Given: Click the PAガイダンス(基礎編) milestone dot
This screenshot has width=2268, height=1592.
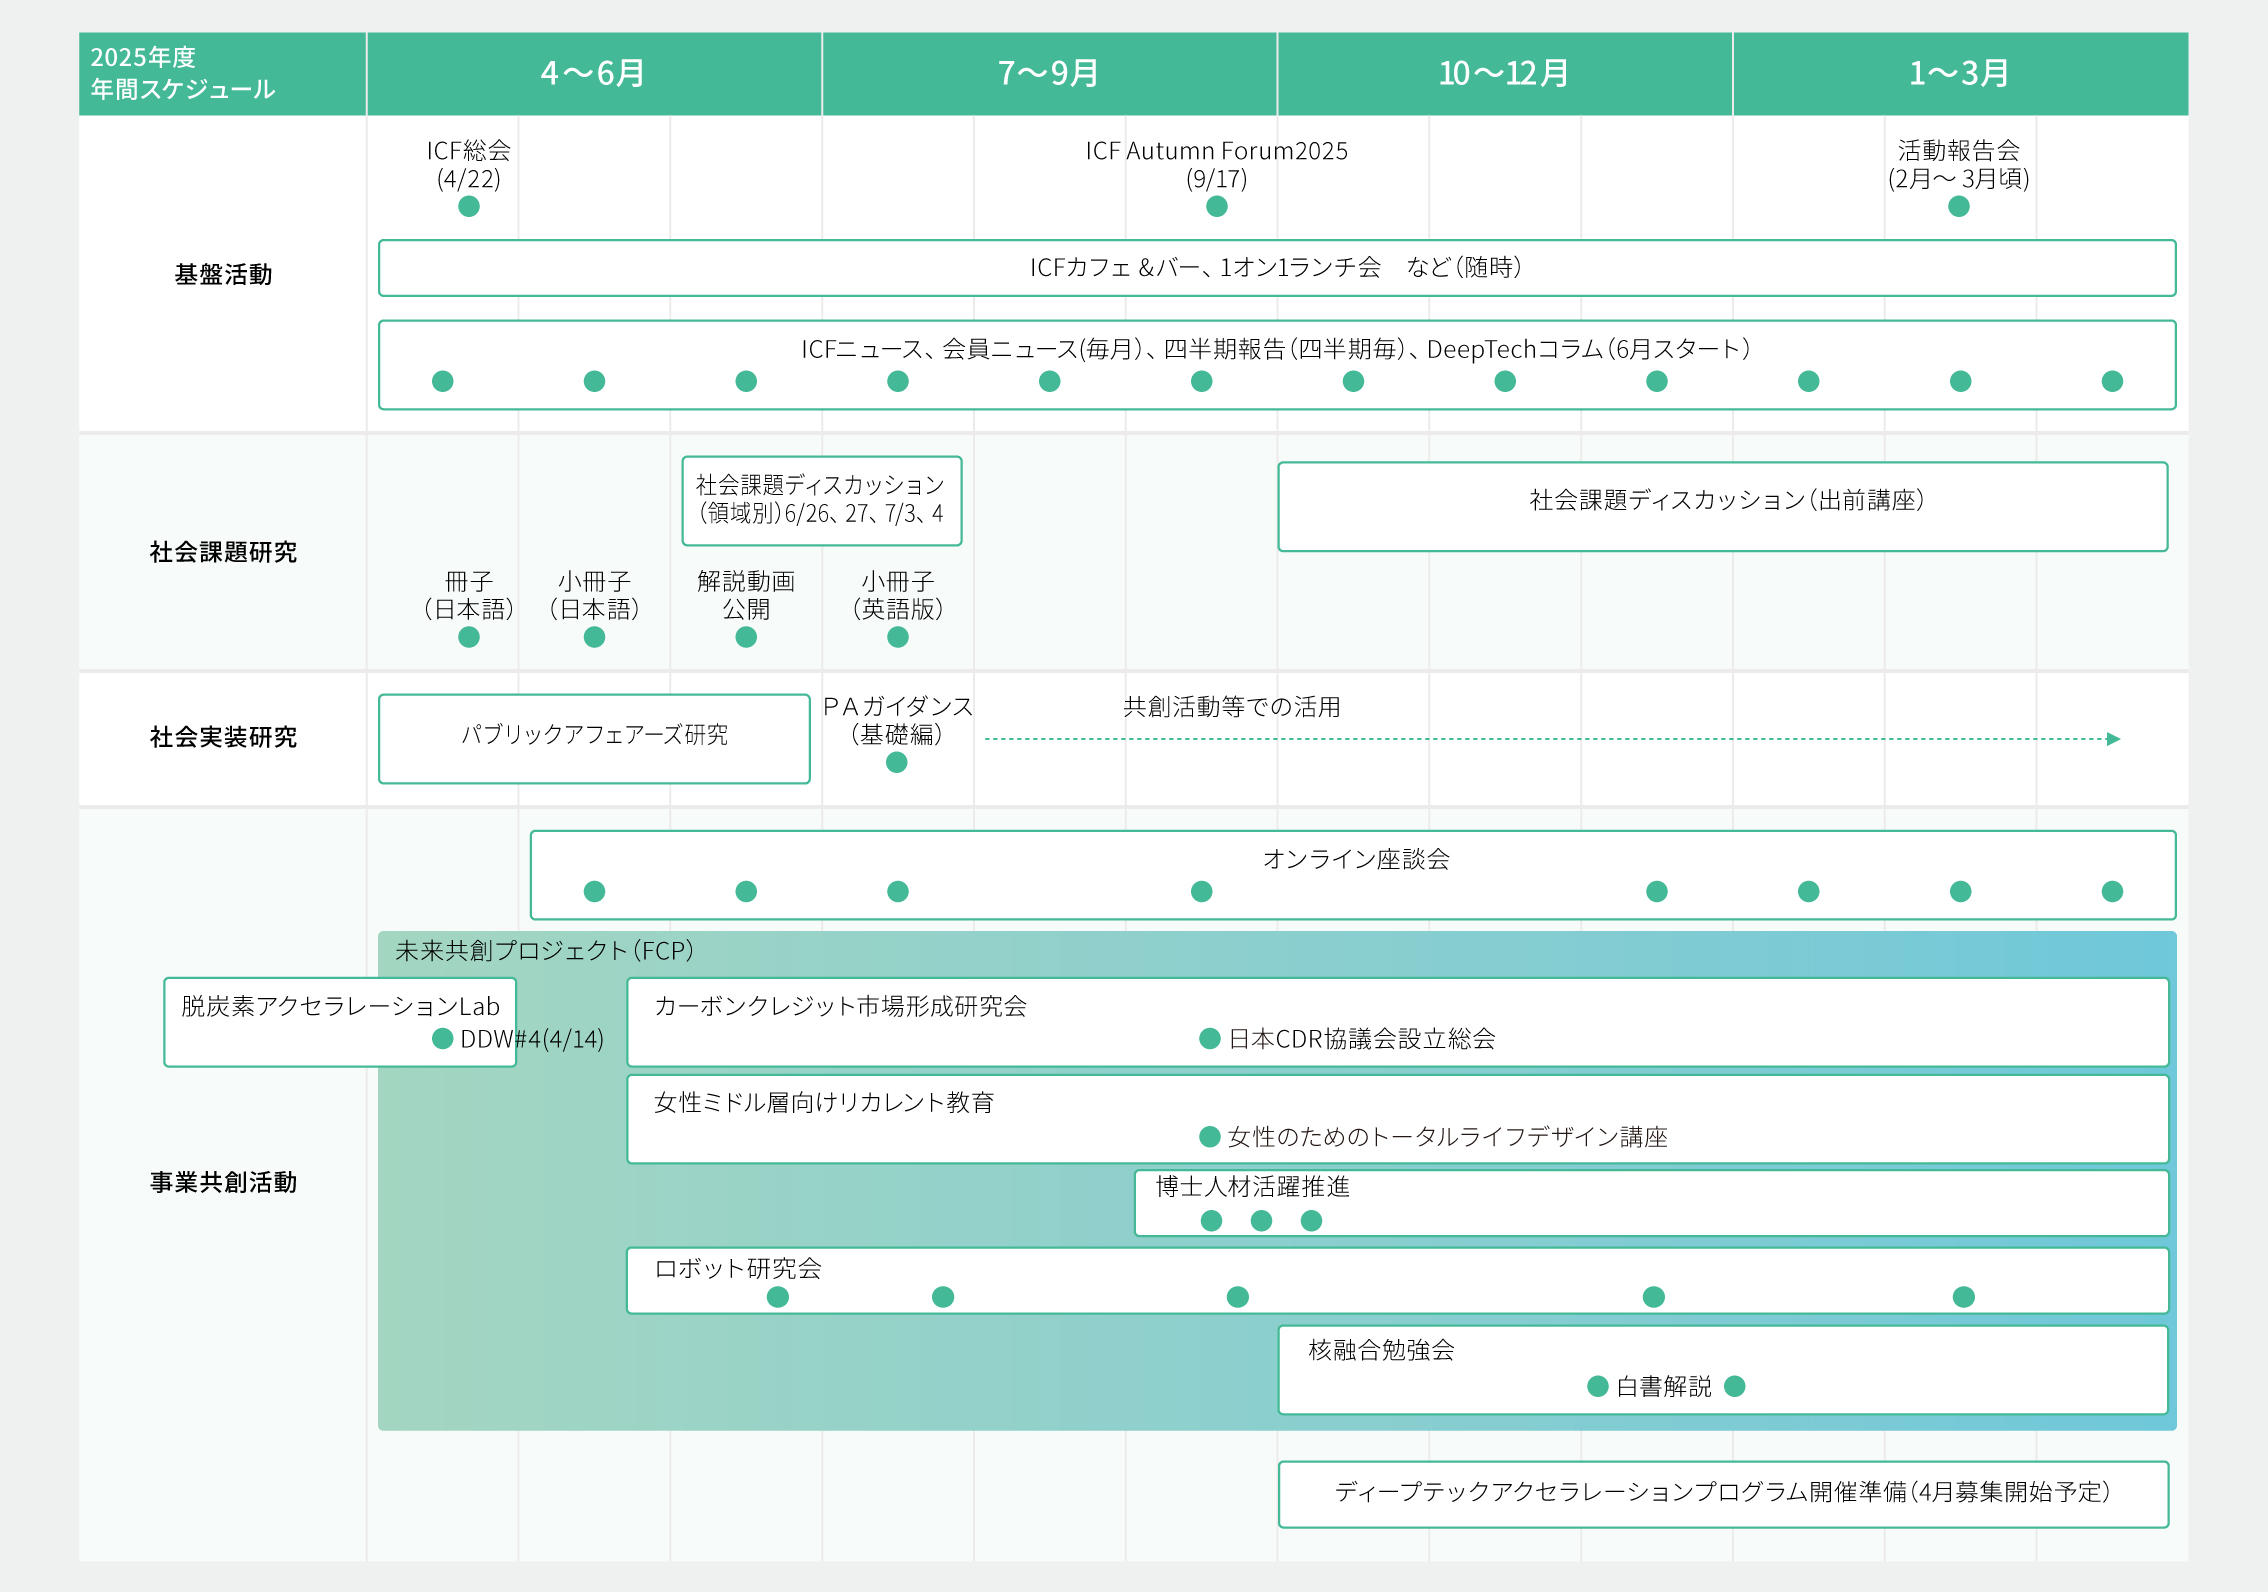Looking at the screenshot, I should [x=896, y=763].
